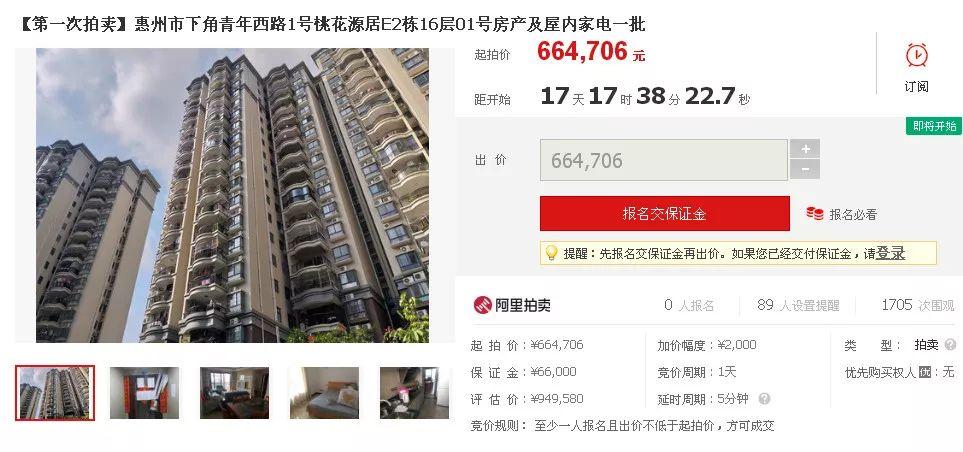Click the alarm clock subscribe icon
Image resolution: width=963 pixels, height=452 pixels.
click(x=917, y=55)
